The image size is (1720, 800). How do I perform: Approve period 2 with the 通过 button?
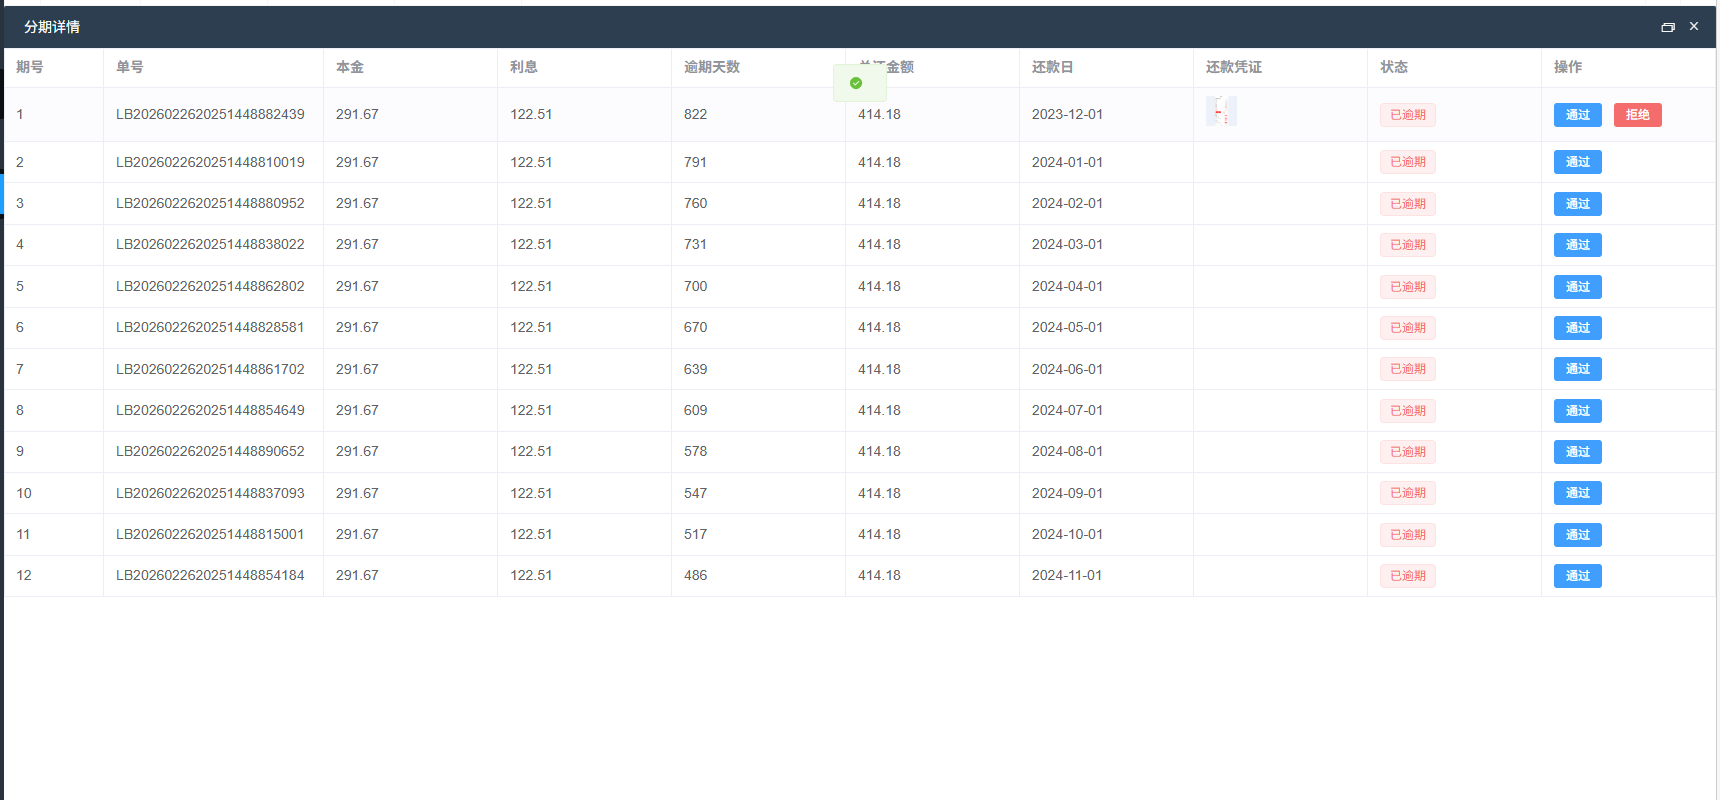1577,162
